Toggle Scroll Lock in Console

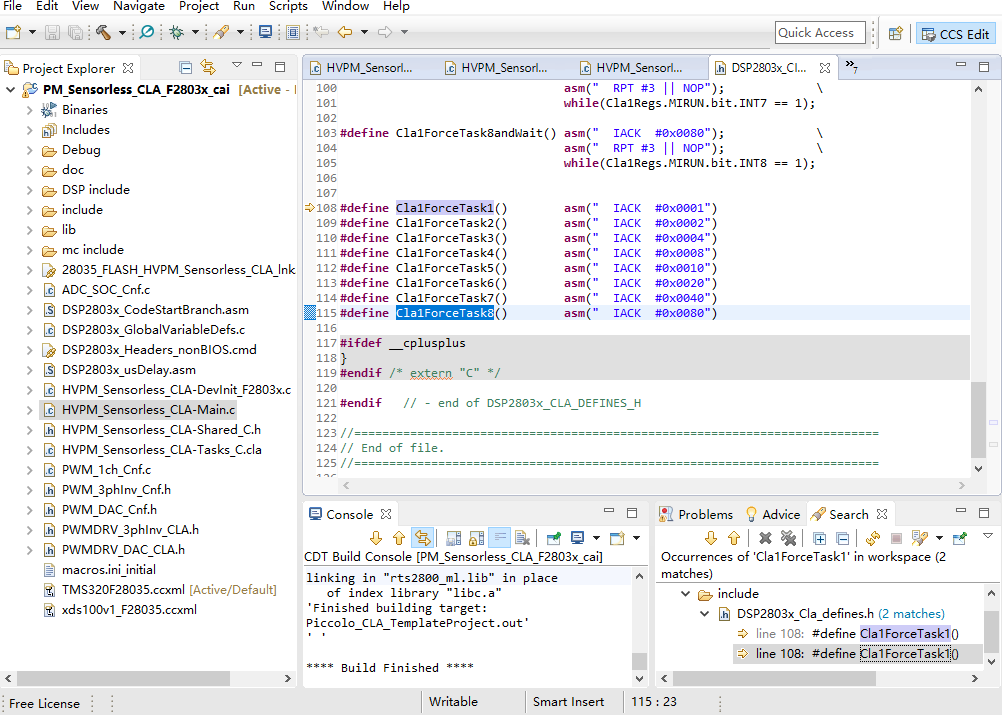476,539
